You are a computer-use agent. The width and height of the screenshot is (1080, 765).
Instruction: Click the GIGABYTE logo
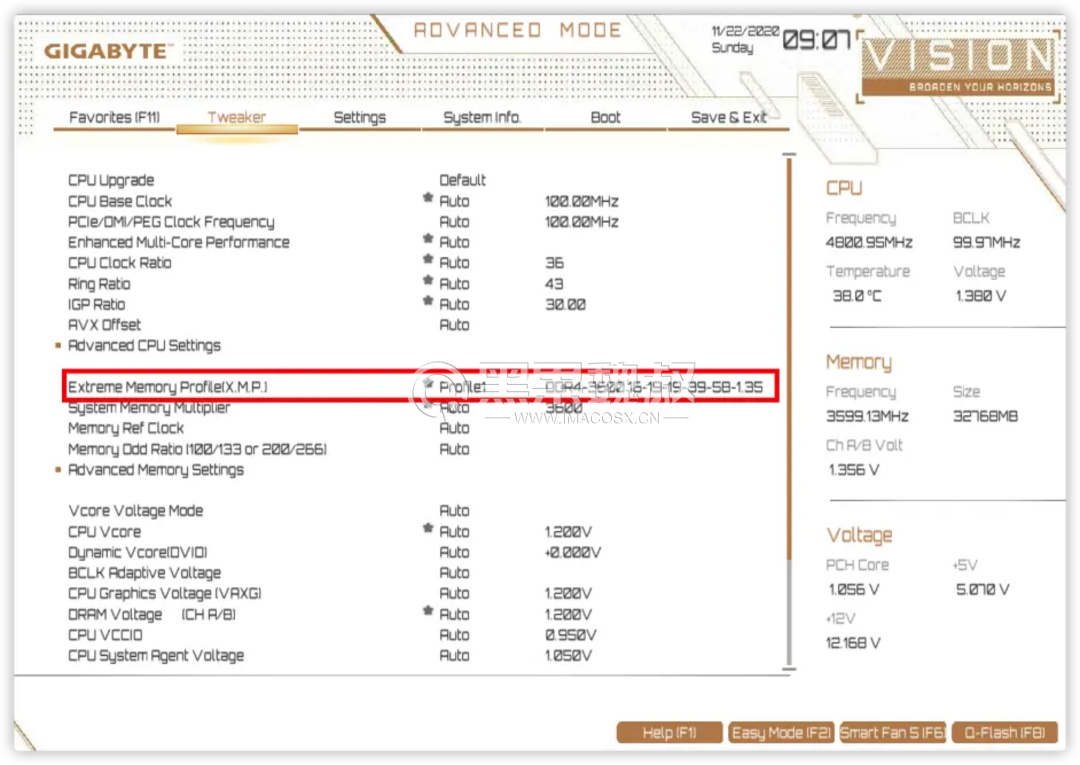(107, 52)
